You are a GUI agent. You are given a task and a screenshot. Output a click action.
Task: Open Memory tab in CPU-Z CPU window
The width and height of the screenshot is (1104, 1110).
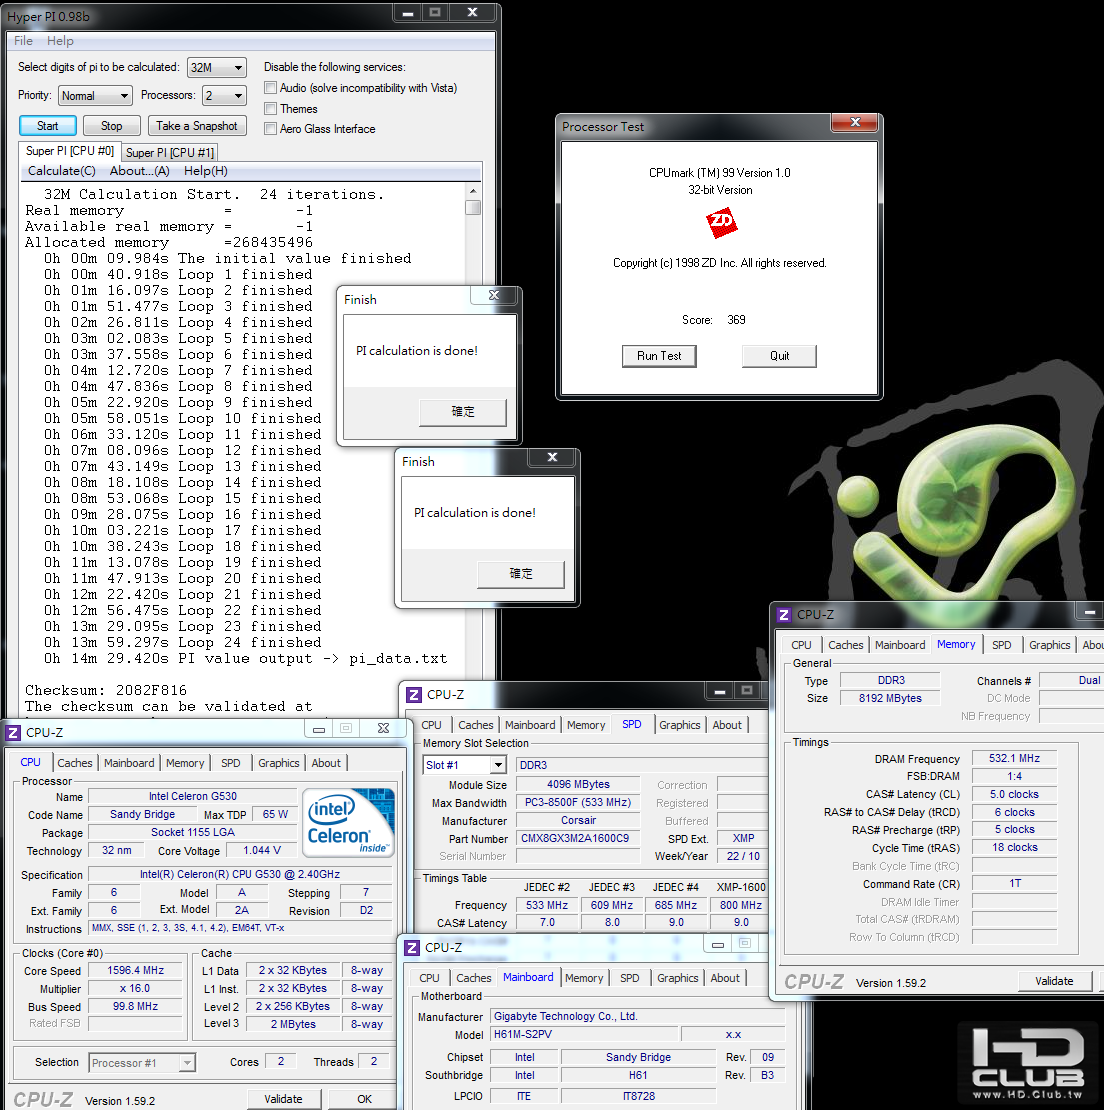tap(185, 762)
